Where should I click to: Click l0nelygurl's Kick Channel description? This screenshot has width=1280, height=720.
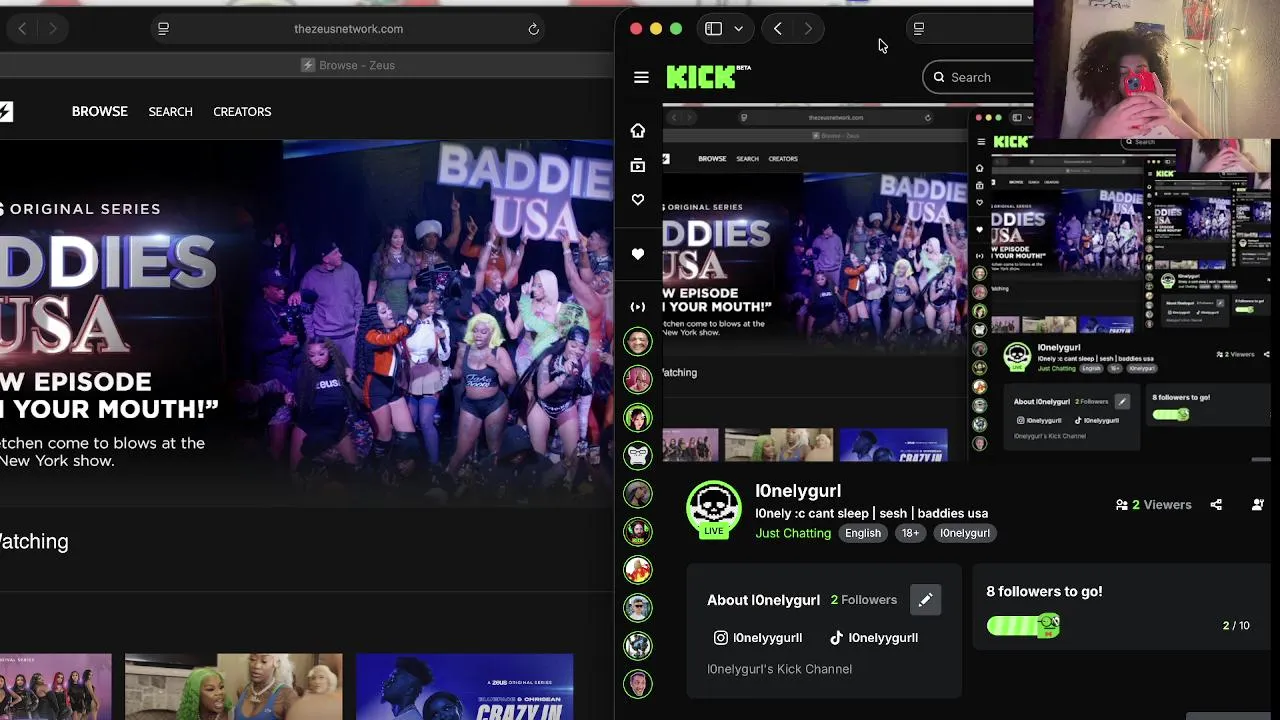click(x=779, y=669)
